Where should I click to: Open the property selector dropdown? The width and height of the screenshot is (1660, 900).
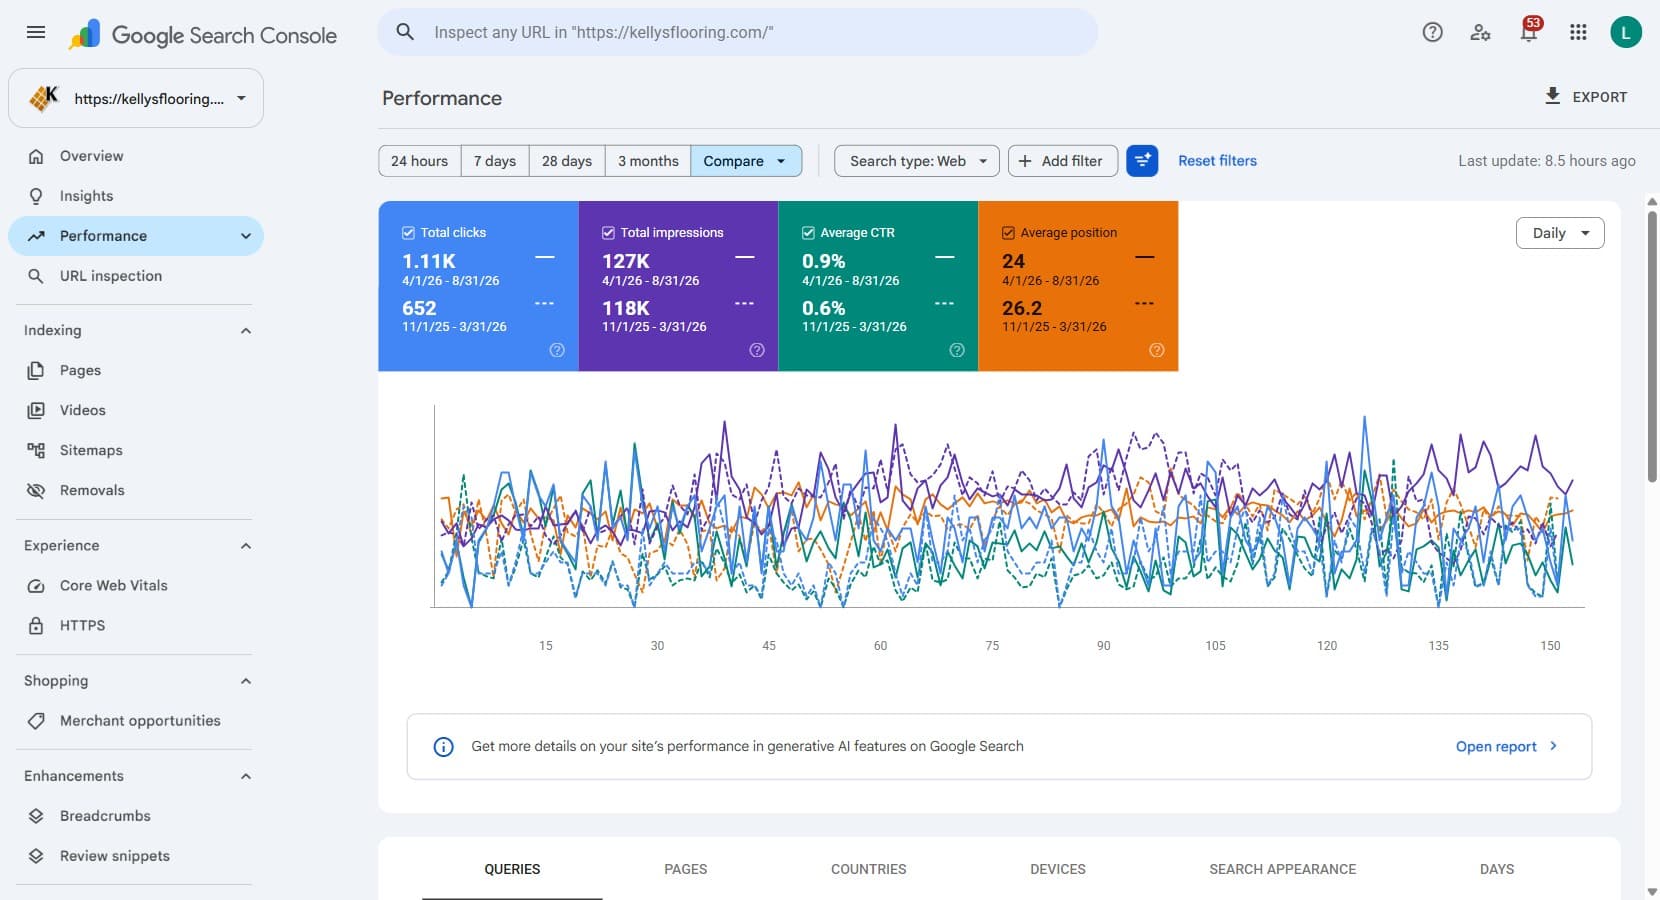pyautogui.click(x=136, y=98)
